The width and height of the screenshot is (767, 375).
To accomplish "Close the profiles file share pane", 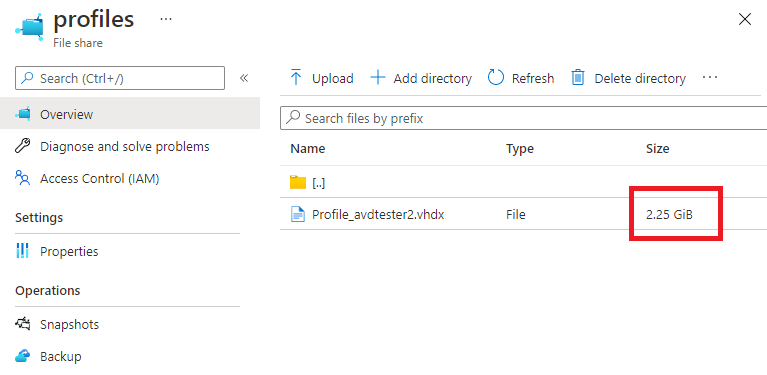I will tap(744, 20).
